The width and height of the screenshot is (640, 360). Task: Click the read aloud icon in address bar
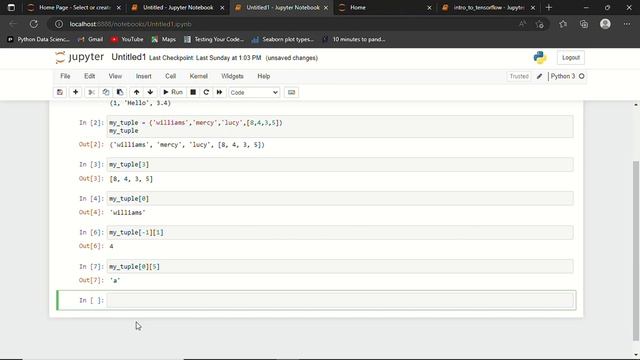click(522, 24)
